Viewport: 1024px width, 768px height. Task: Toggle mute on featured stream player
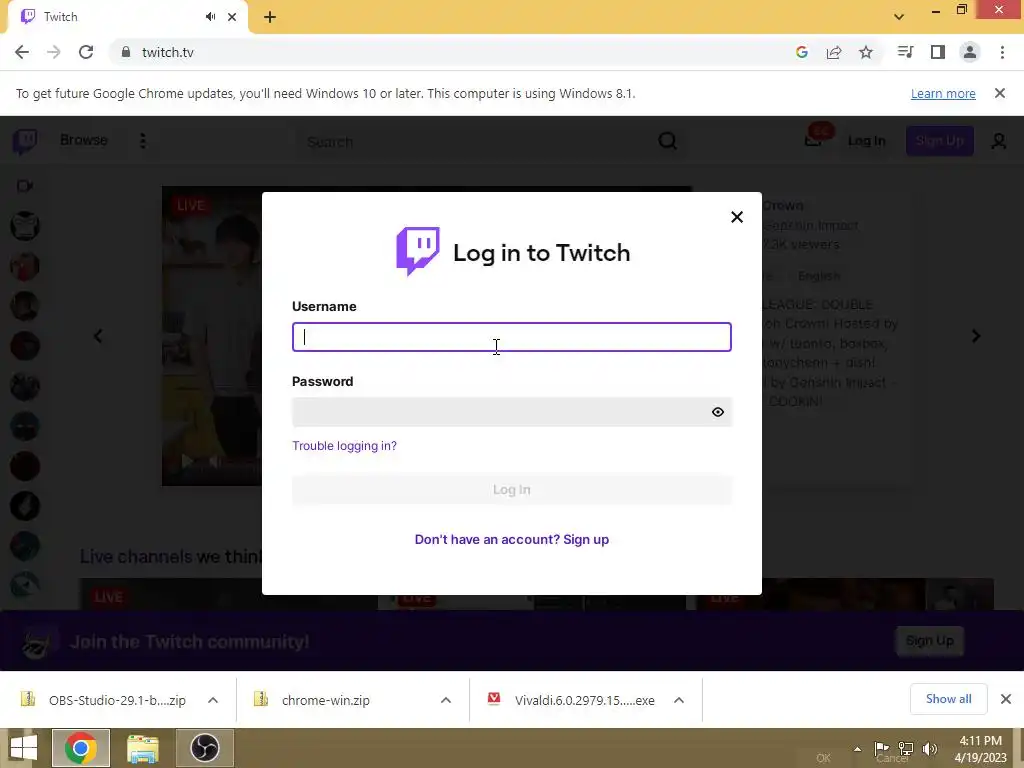pyautogui.click(x=214, y=462)
